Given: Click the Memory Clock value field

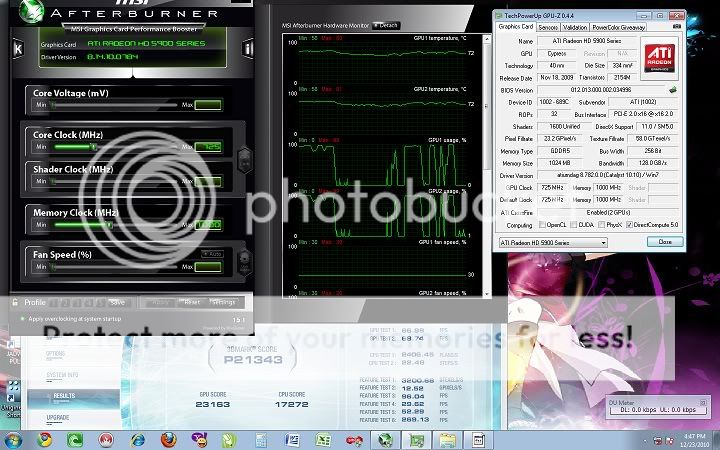Looking at the screenshot, I should tap(208, 225).
